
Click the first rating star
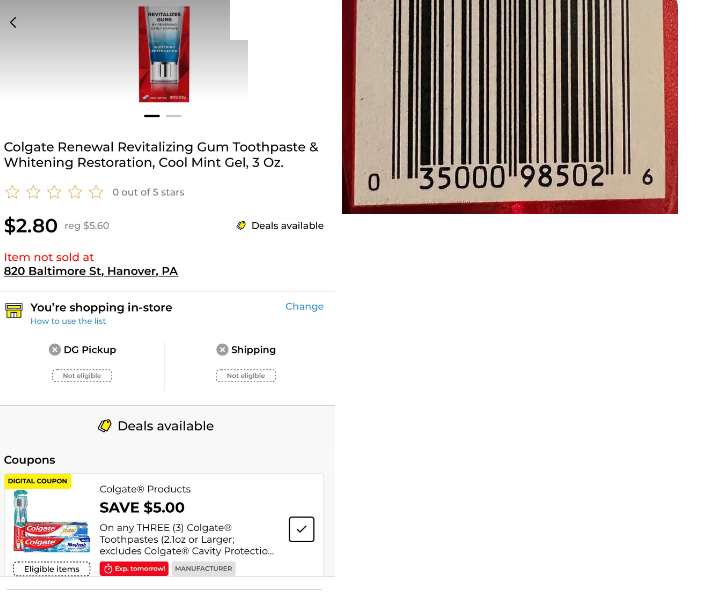12,192
